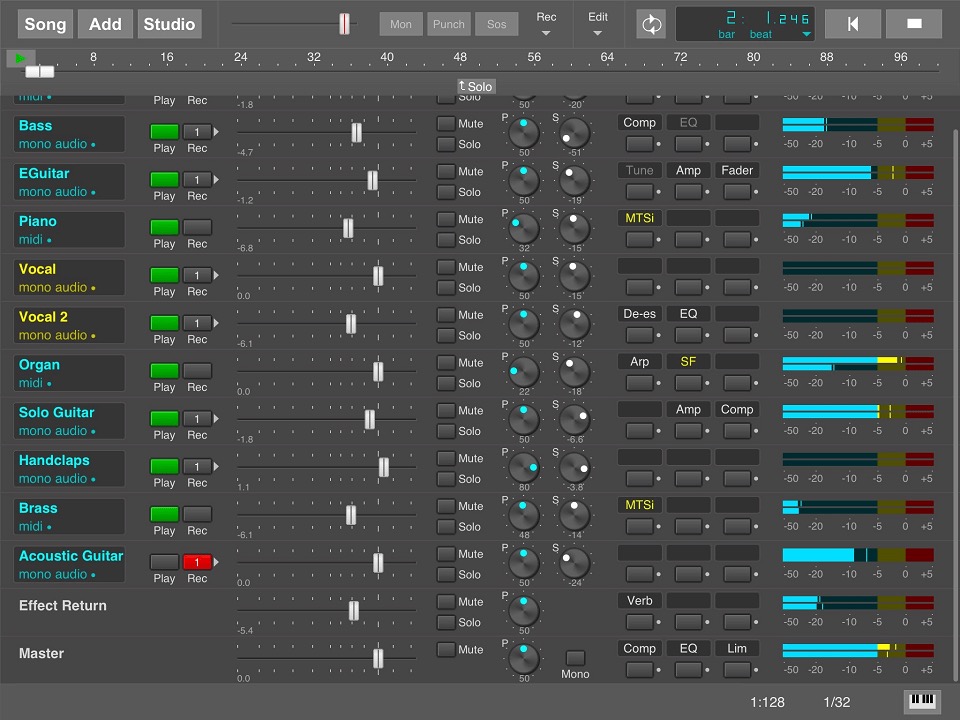Solo the Brass track
The height and width of the screenshot is (720, 960).
pos(446,527)
